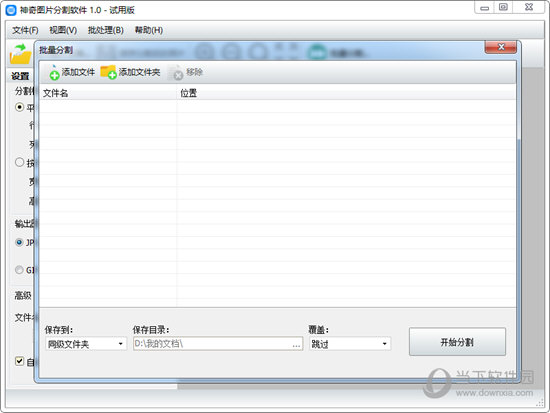Click the open folder icon in main toolbar
The height and width of the screenshot is (413, 550).
[20, 53]
